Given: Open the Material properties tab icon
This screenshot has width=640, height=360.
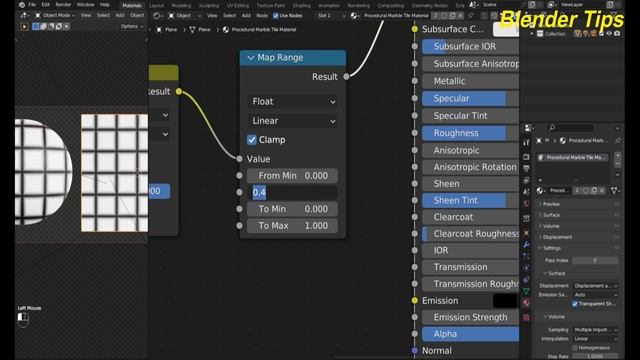Looking at the screenshot, I should point(526,303).
